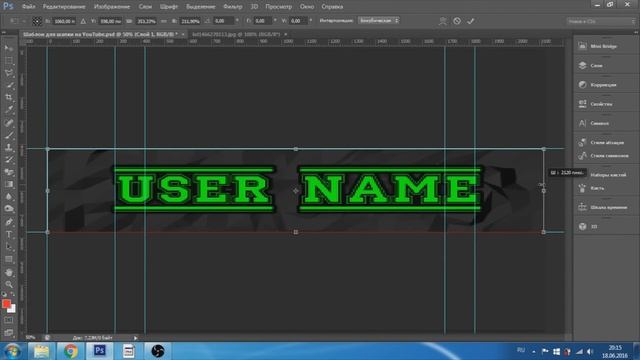This screenshot has width=640, height=360.
Task: Select the Move tool
Action: pos(9,48)
